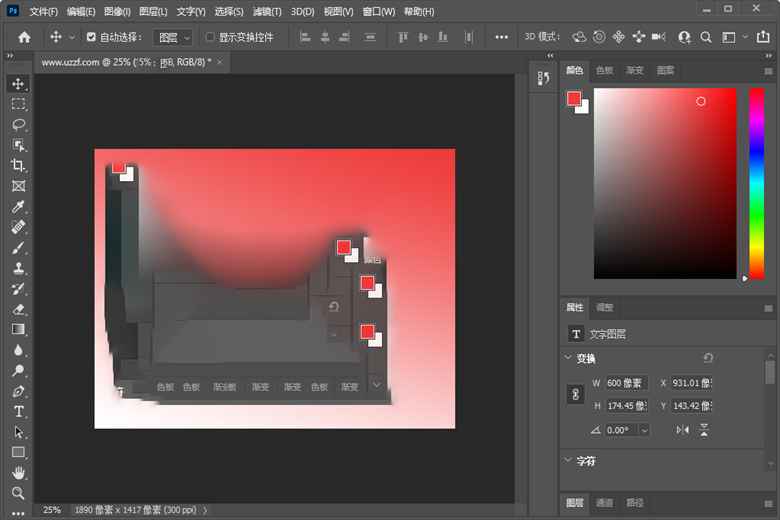Image resolution: width=780 pixels, height=520 pixels.
Task: Collapse the 变换 section
Action: [x=568, y=357]
